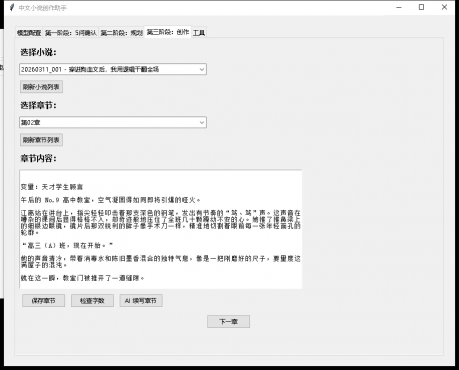Open the 第一阶段 tab

click(71, 33)
